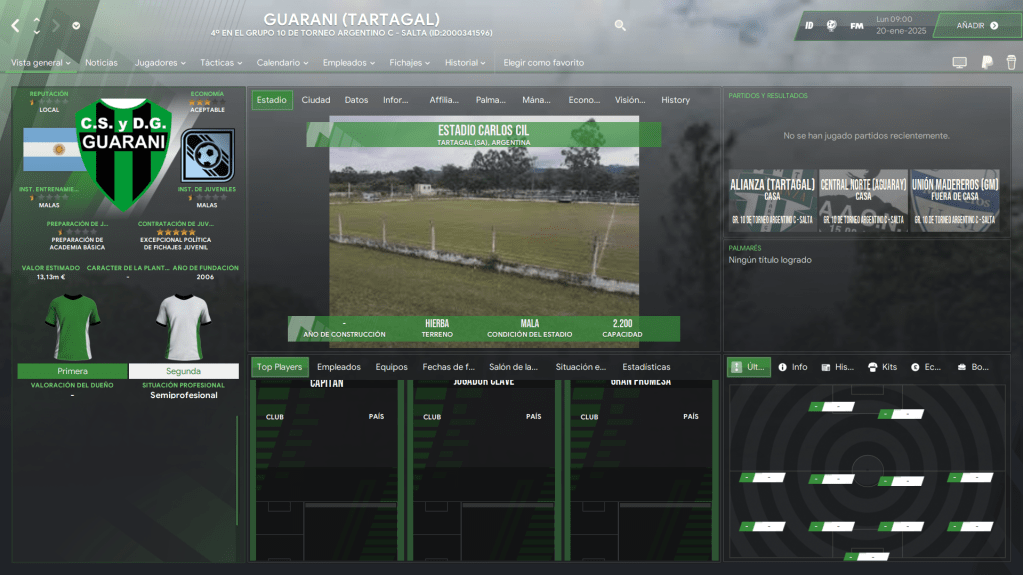The image size is (1023, 575).
Task: Open the search magnifier icon
Action: click(620, 26)
